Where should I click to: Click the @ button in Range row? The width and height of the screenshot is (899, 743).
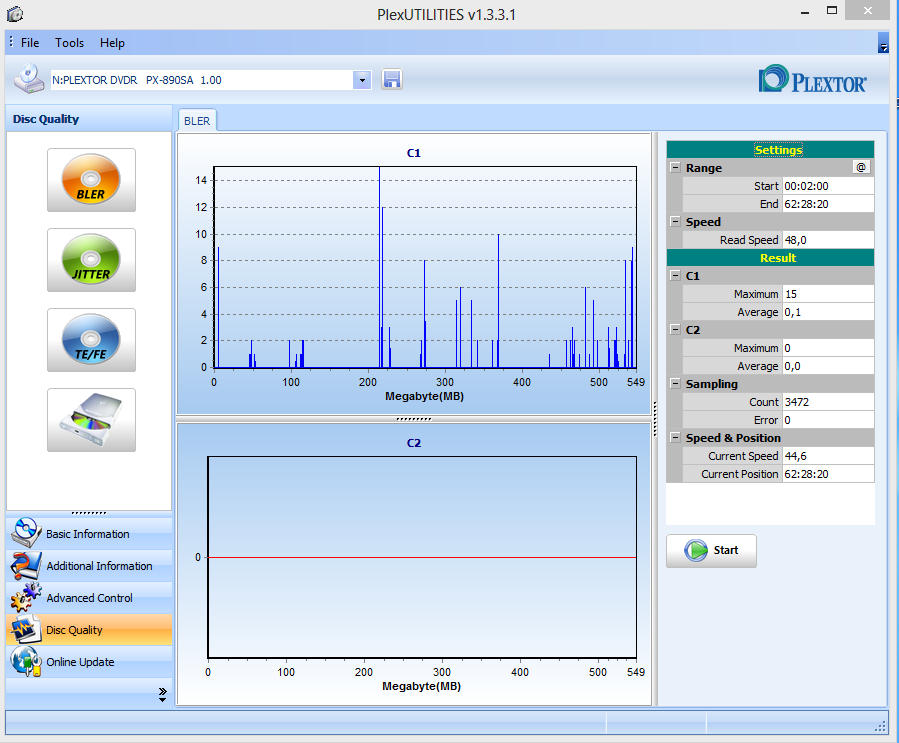[861, 167]
